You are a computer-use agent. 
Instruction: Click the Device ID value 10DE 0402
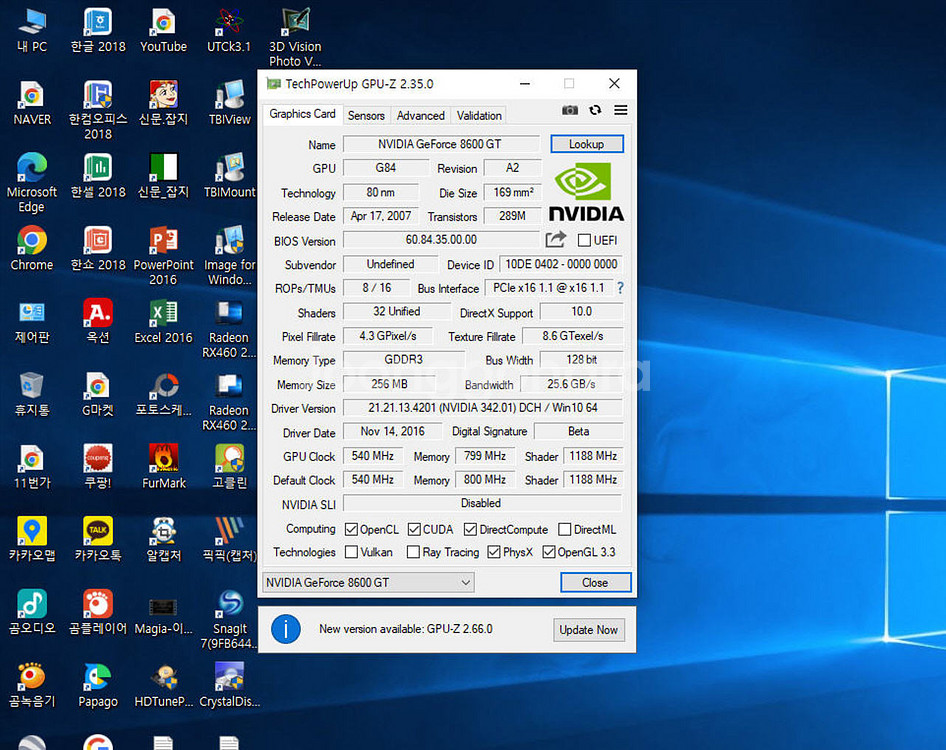point(561,264)
